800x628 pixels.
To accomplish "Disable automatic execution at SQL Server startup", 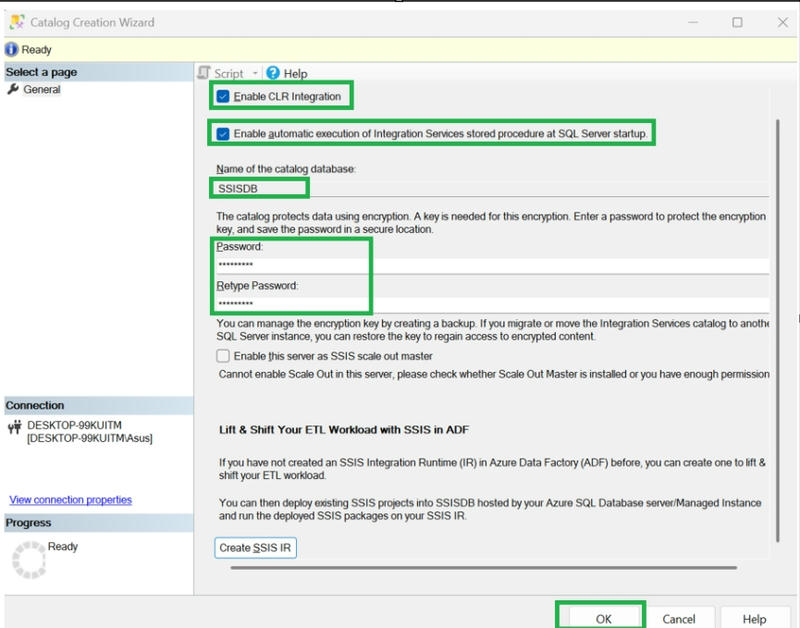I will [x=222, y=132].
